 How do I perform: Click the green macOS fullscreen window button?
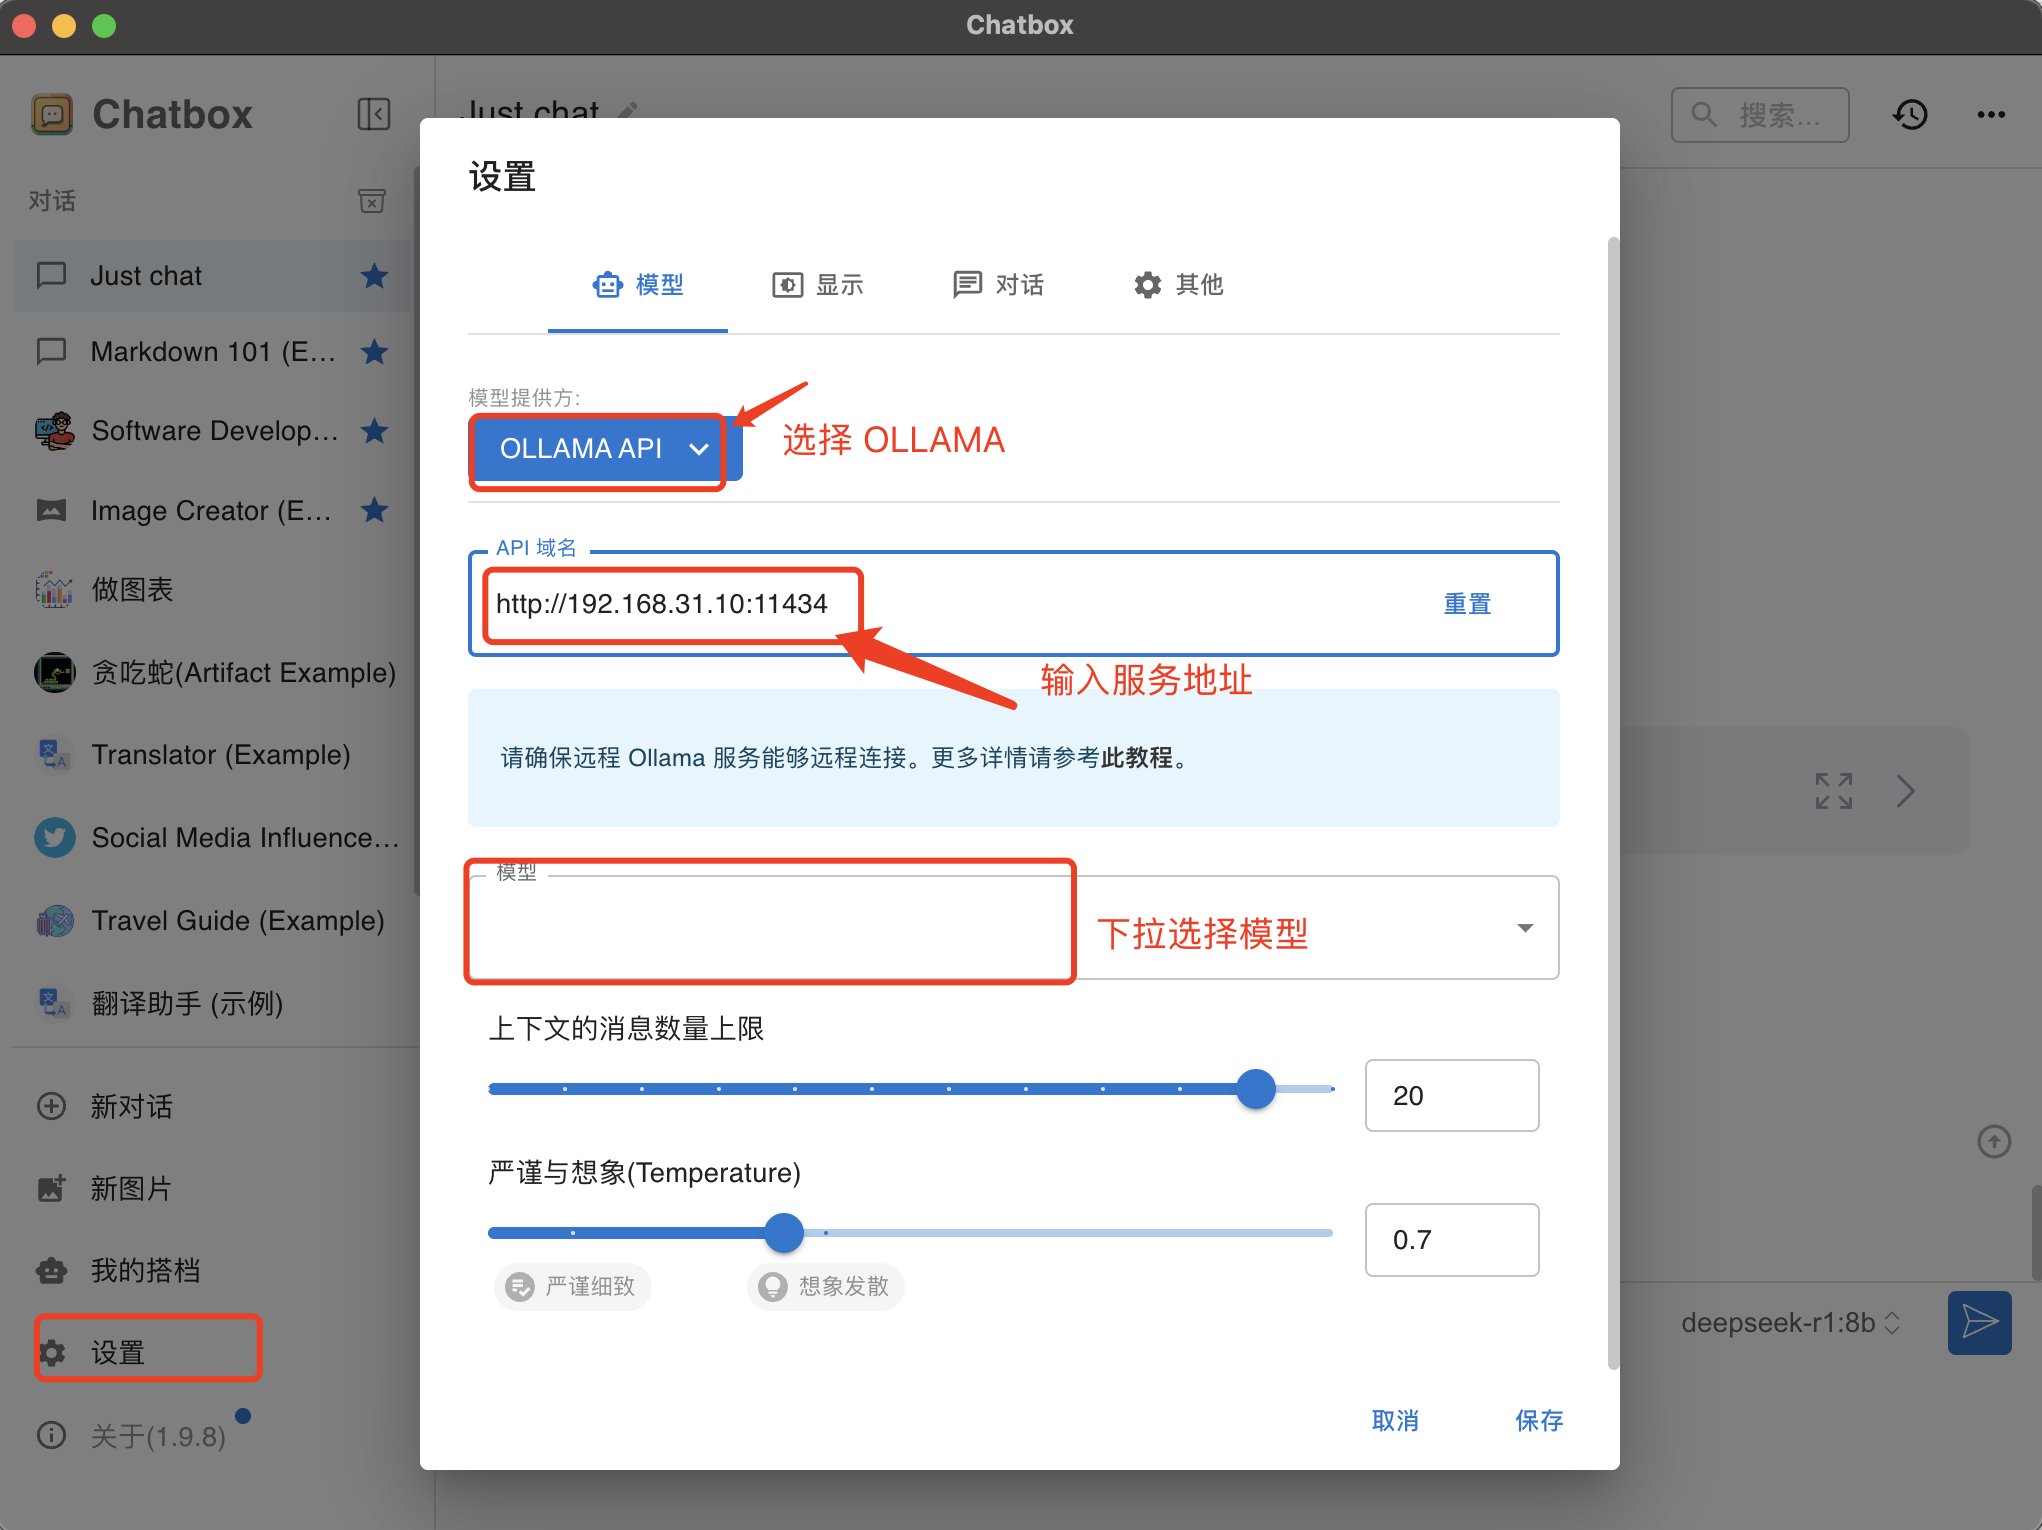click(x=104, y=26)
